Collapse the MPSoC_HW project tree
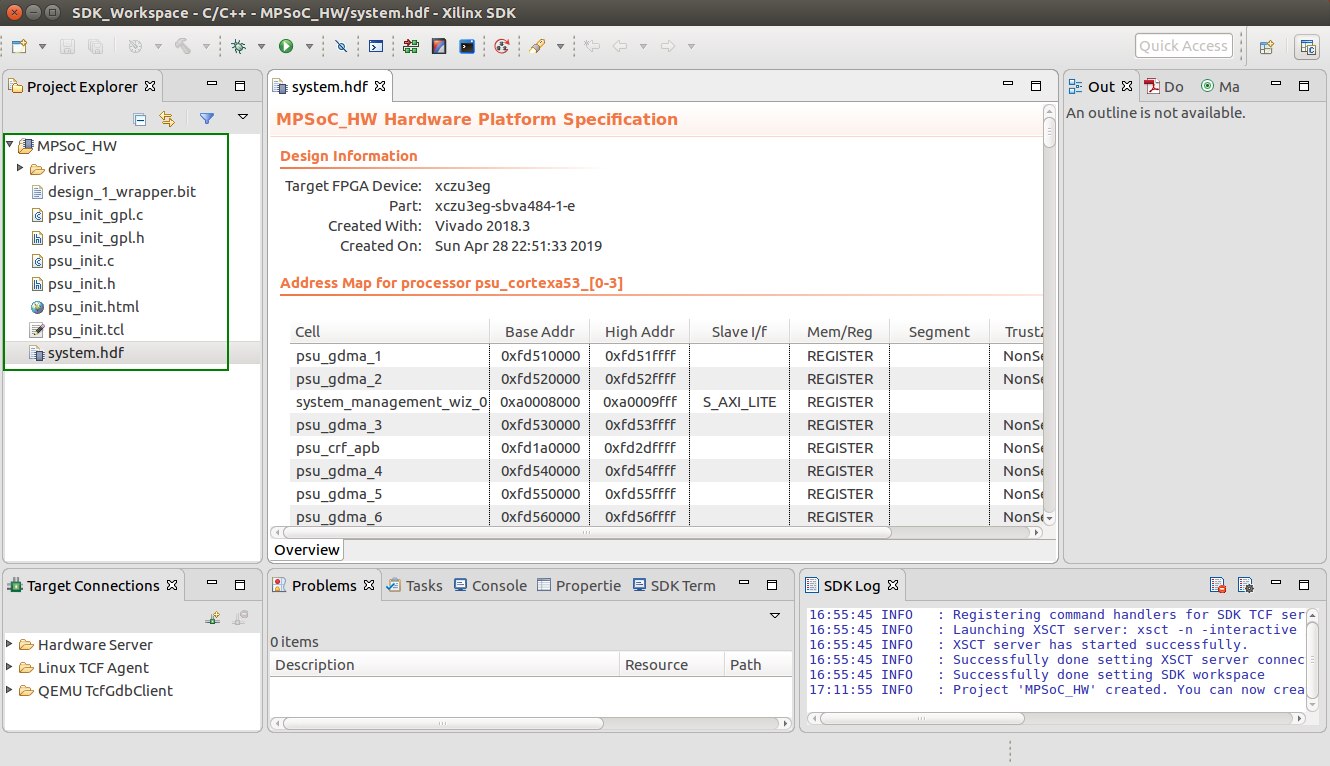The image size is (1330, 766). [x=10, y=146]
